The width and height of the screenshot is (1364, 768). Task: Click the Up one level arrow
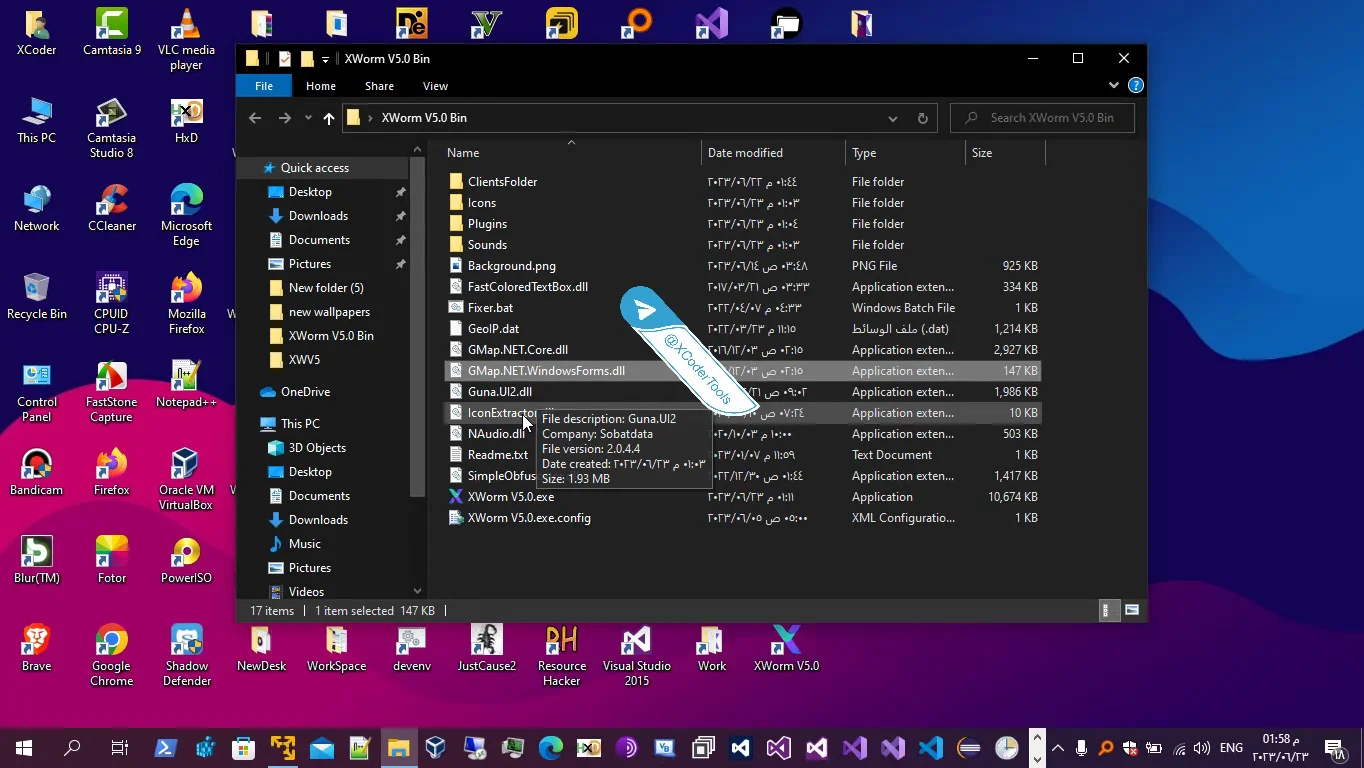pos(328,118)
